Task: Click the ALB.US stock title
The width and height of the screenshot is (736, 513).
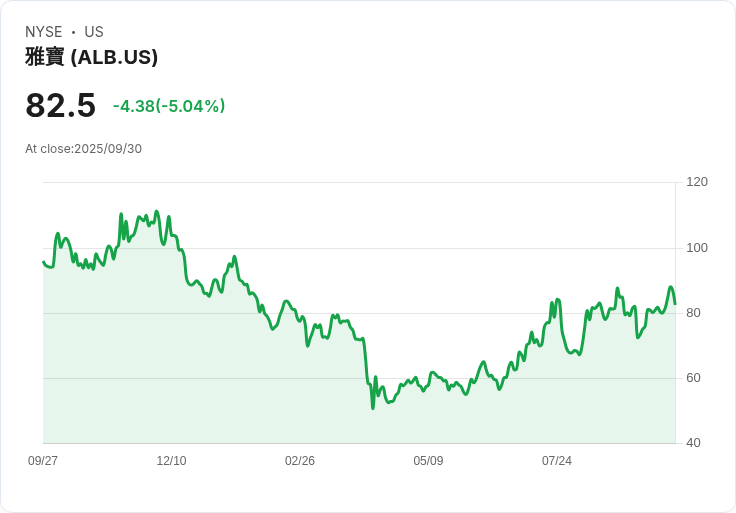Action: pos(92,57)
